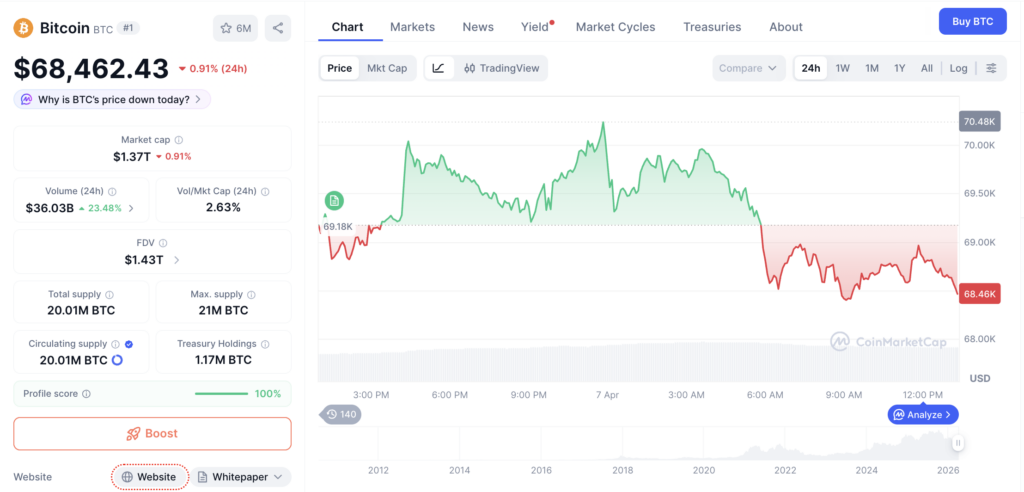Click the $68,462.43 price text

click(91, 68)
